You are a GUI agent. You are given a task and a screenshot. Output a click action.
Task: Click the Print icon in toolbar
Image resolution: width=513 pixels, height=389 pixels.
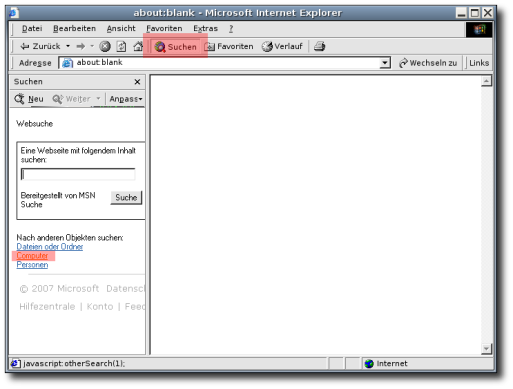click(319, 46)
